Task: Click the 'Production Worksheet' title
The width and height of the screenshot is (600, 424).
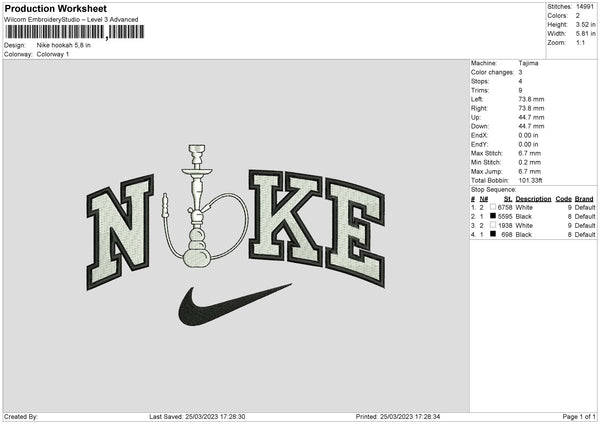Action: [x=55, y=8]
